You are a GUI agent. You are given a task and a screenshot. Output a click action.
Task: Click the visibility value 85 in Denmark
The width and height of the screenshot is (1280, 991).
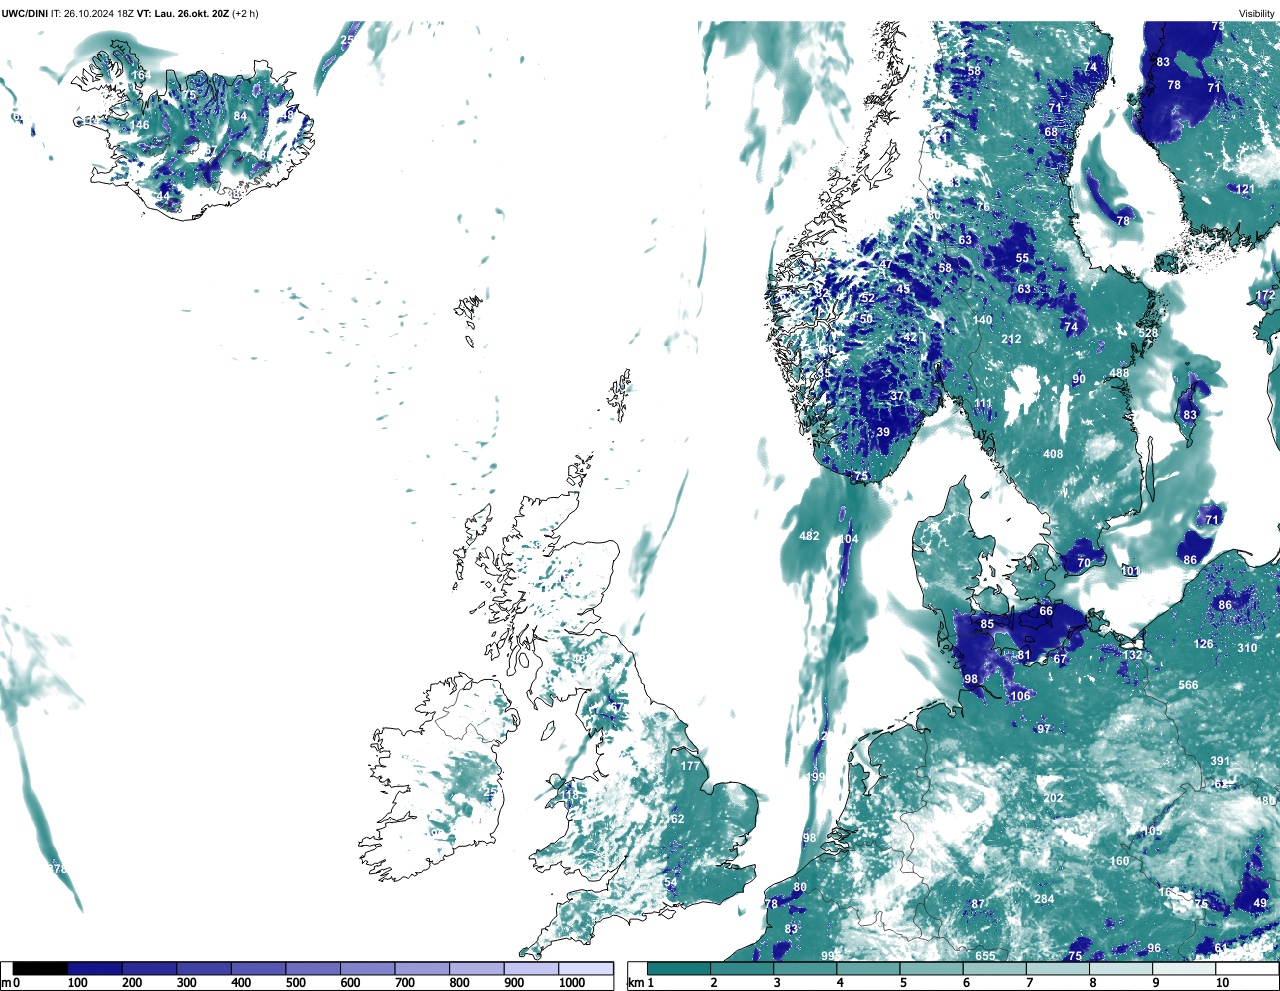987,624
